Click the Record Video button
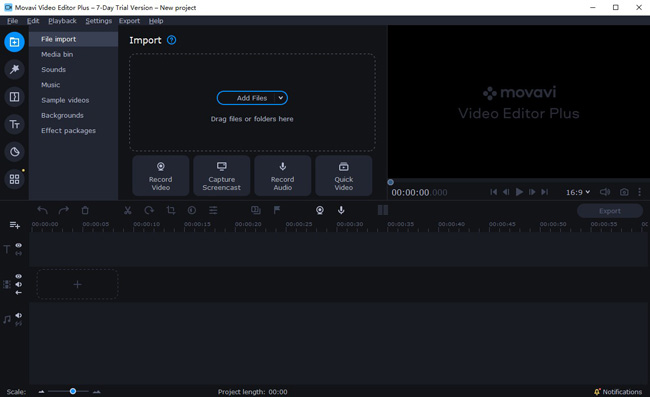This screenshot has height=397, width=650. point(160,176)
